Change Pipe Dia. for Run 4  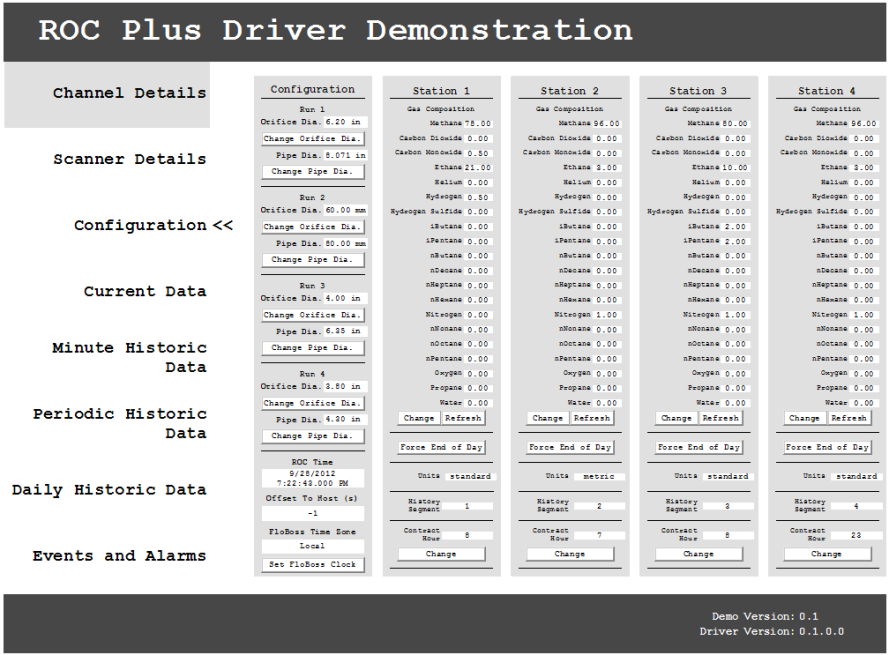pos(312,436)
